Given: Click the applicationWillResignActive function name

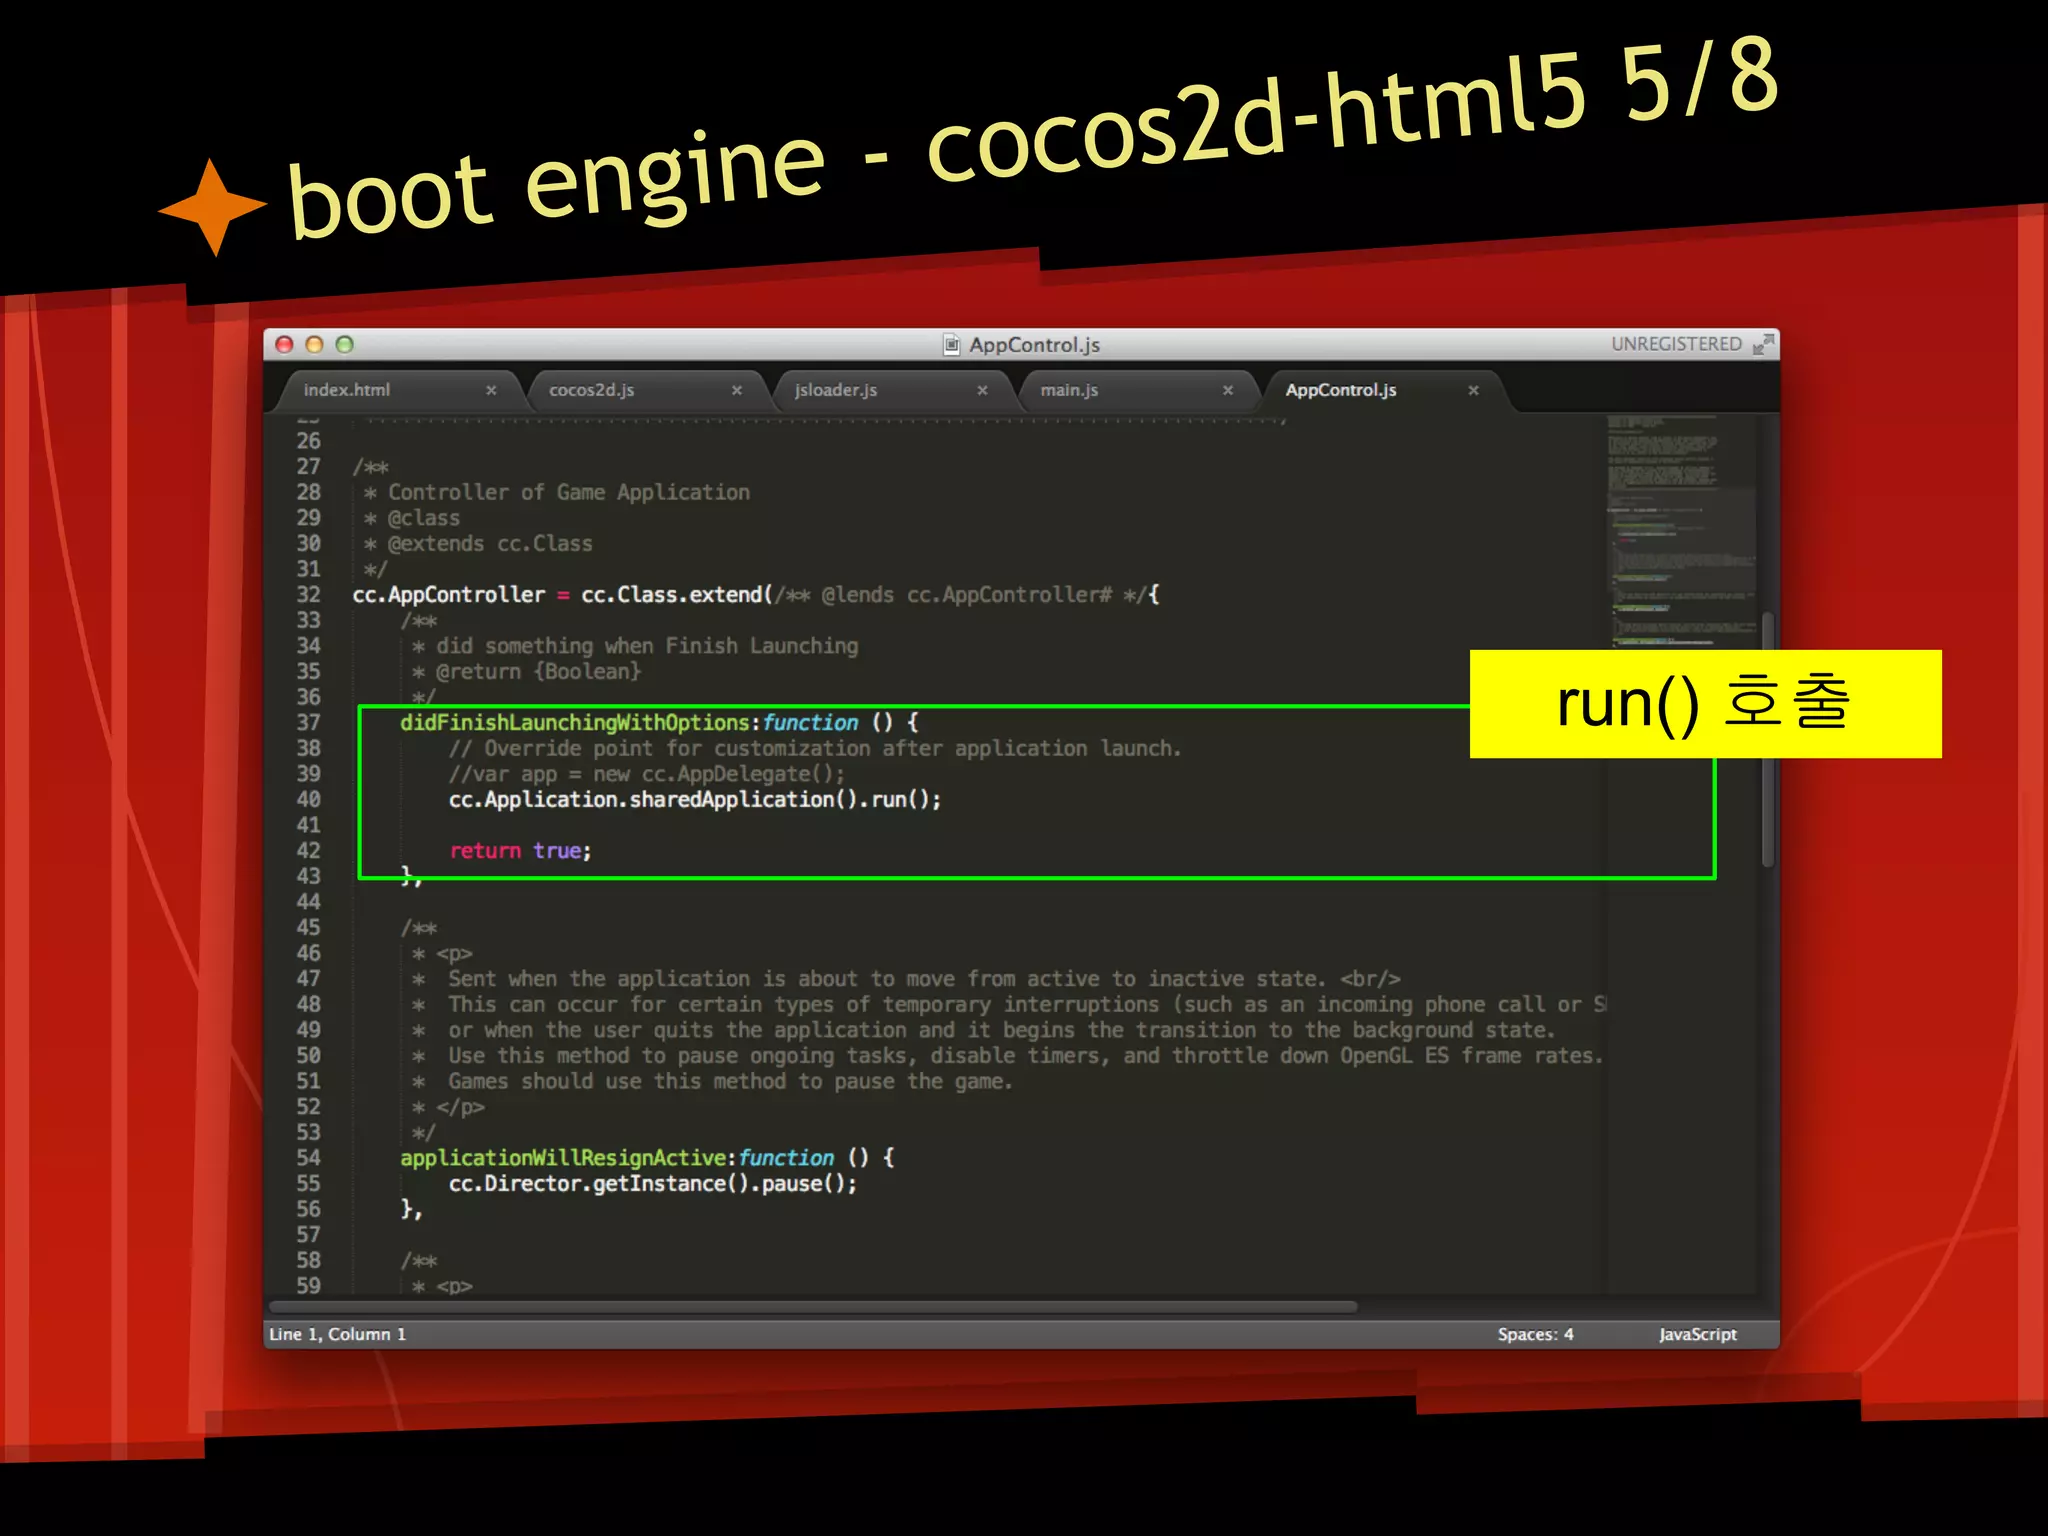Looking at the screenshot, I should (x=563, y=1158).
